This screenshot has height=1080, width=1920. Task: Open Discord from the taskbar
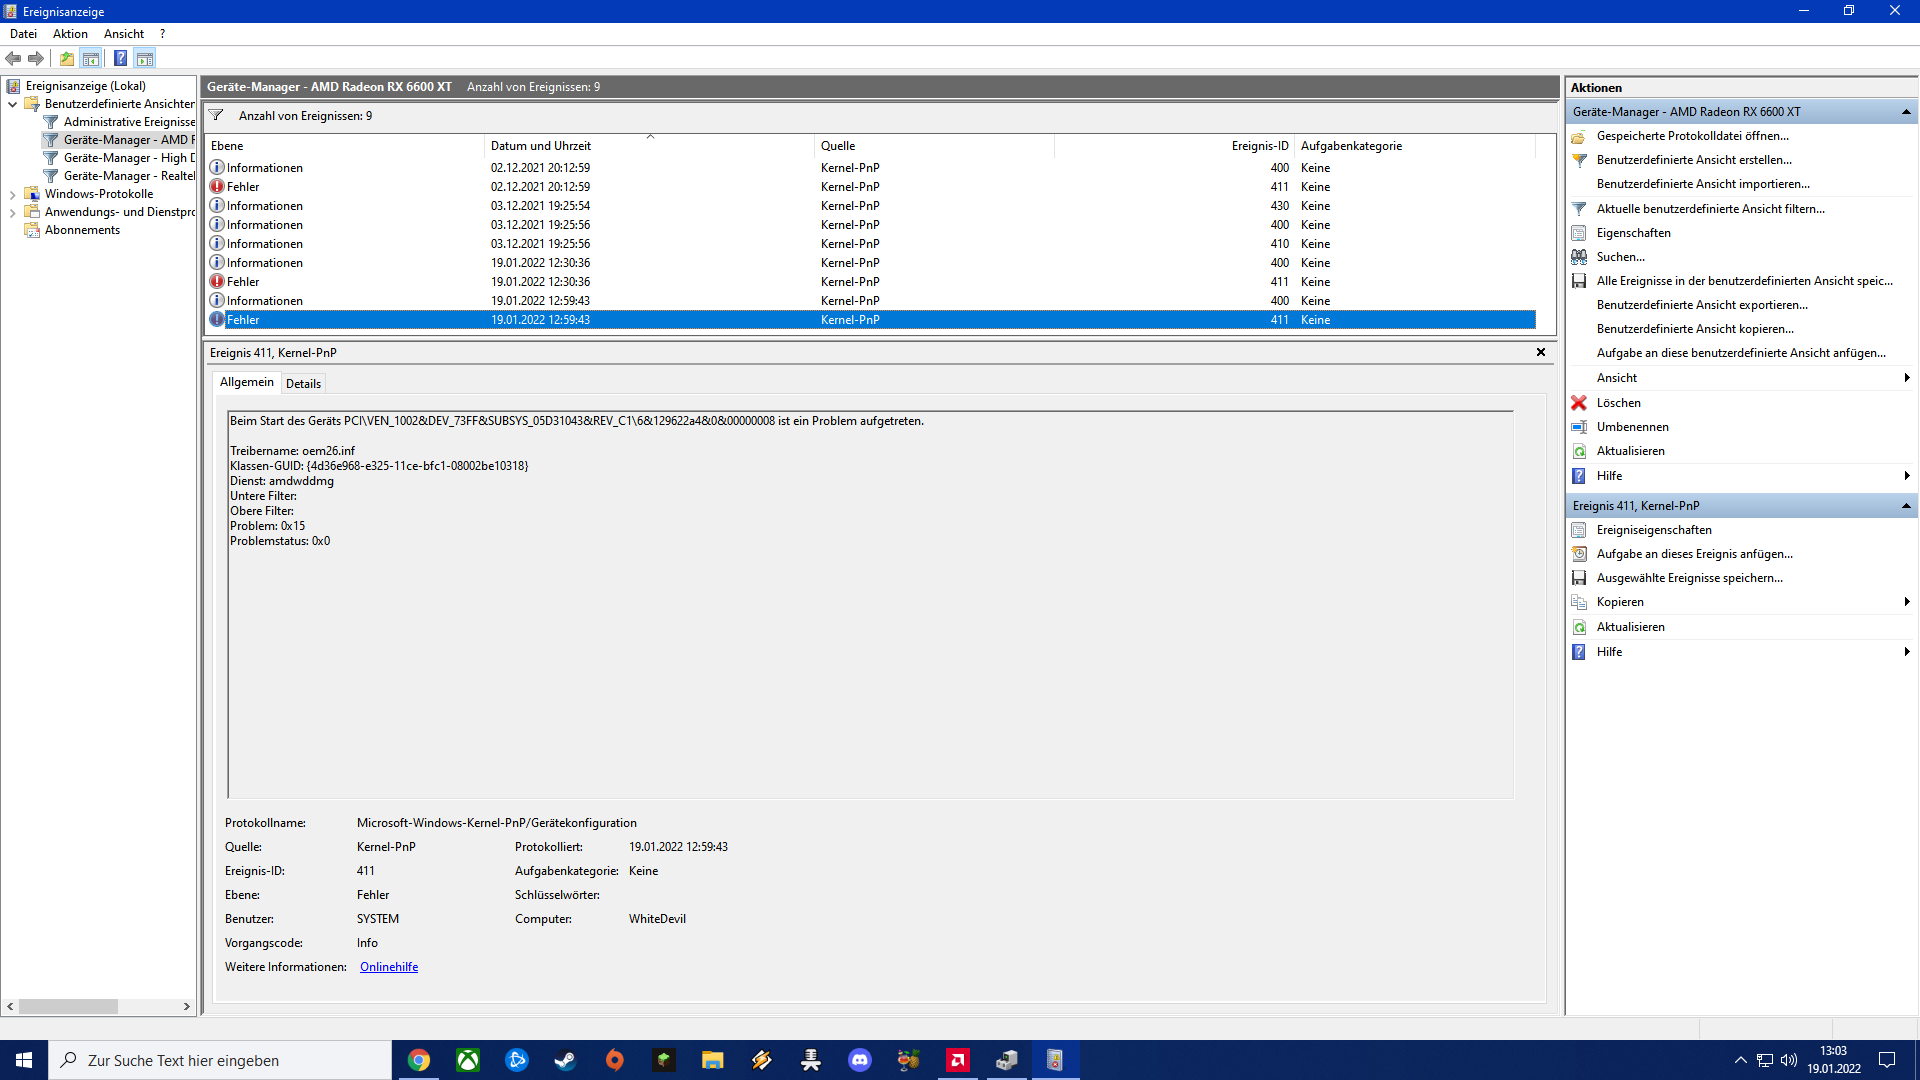pos(859,1060)
